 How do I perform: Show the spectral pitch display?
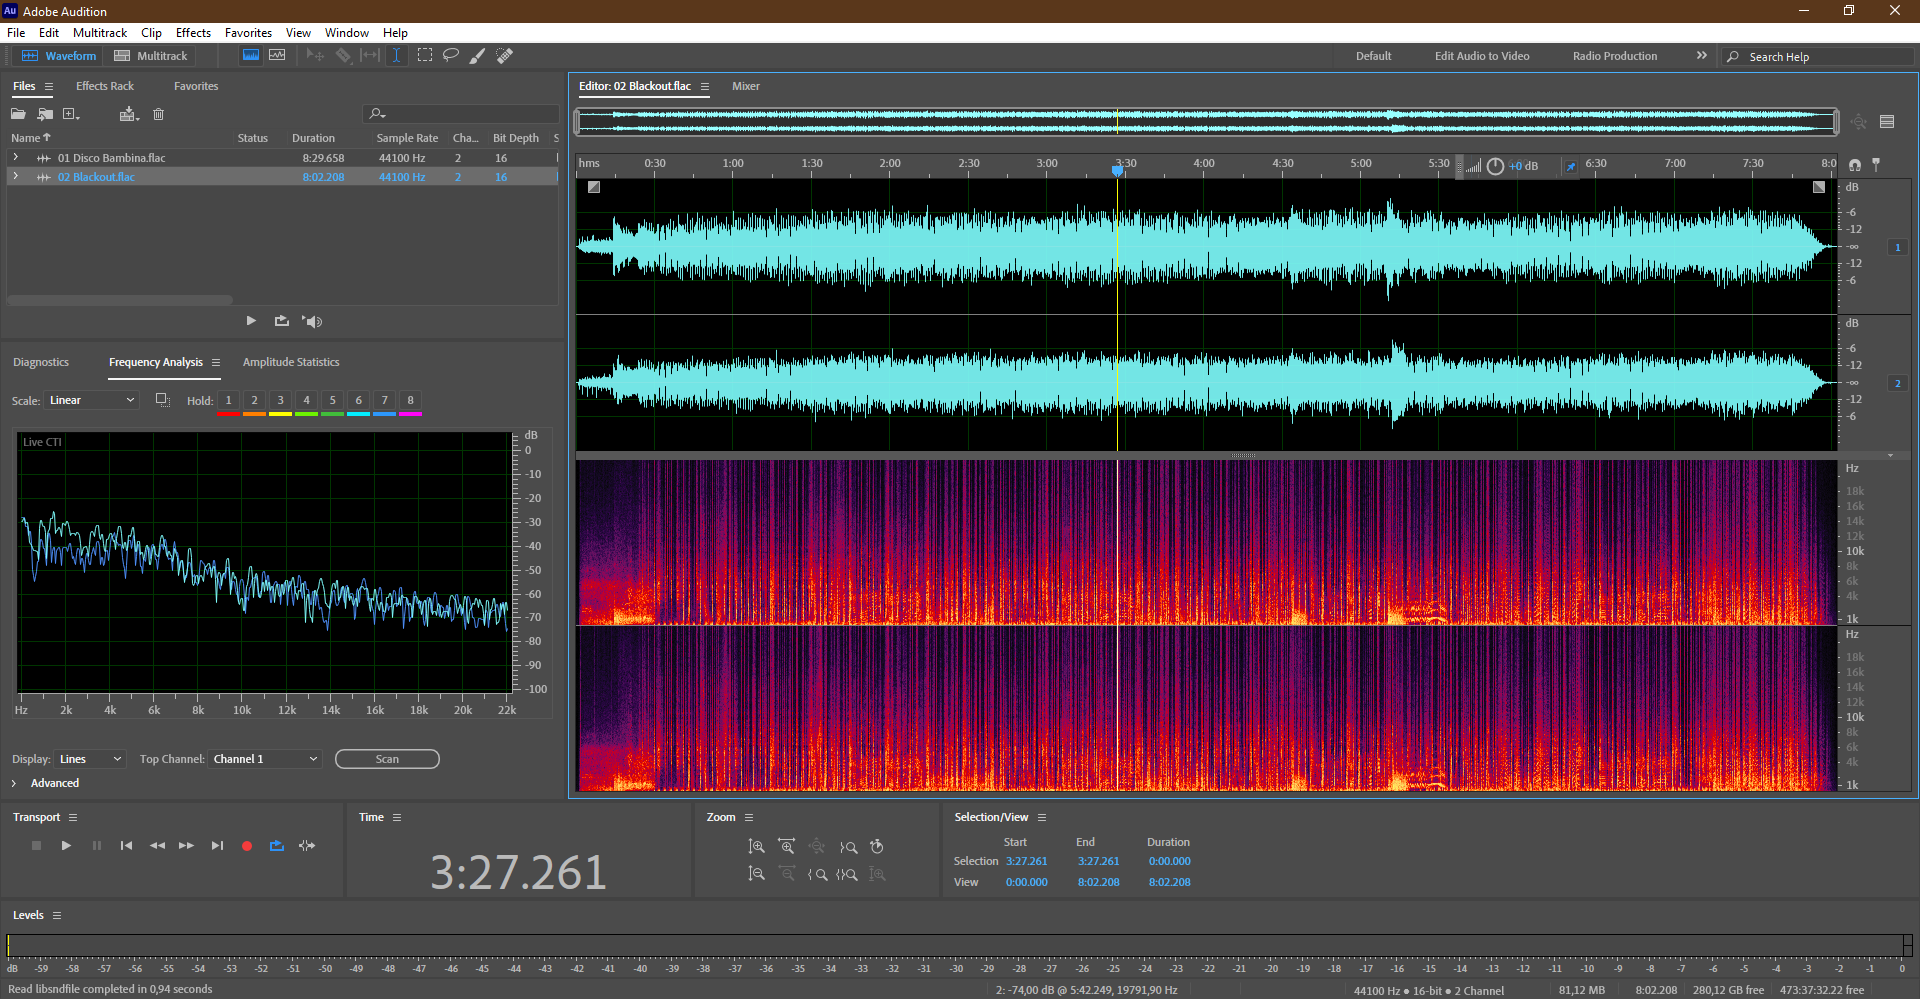tap(277, 56)
